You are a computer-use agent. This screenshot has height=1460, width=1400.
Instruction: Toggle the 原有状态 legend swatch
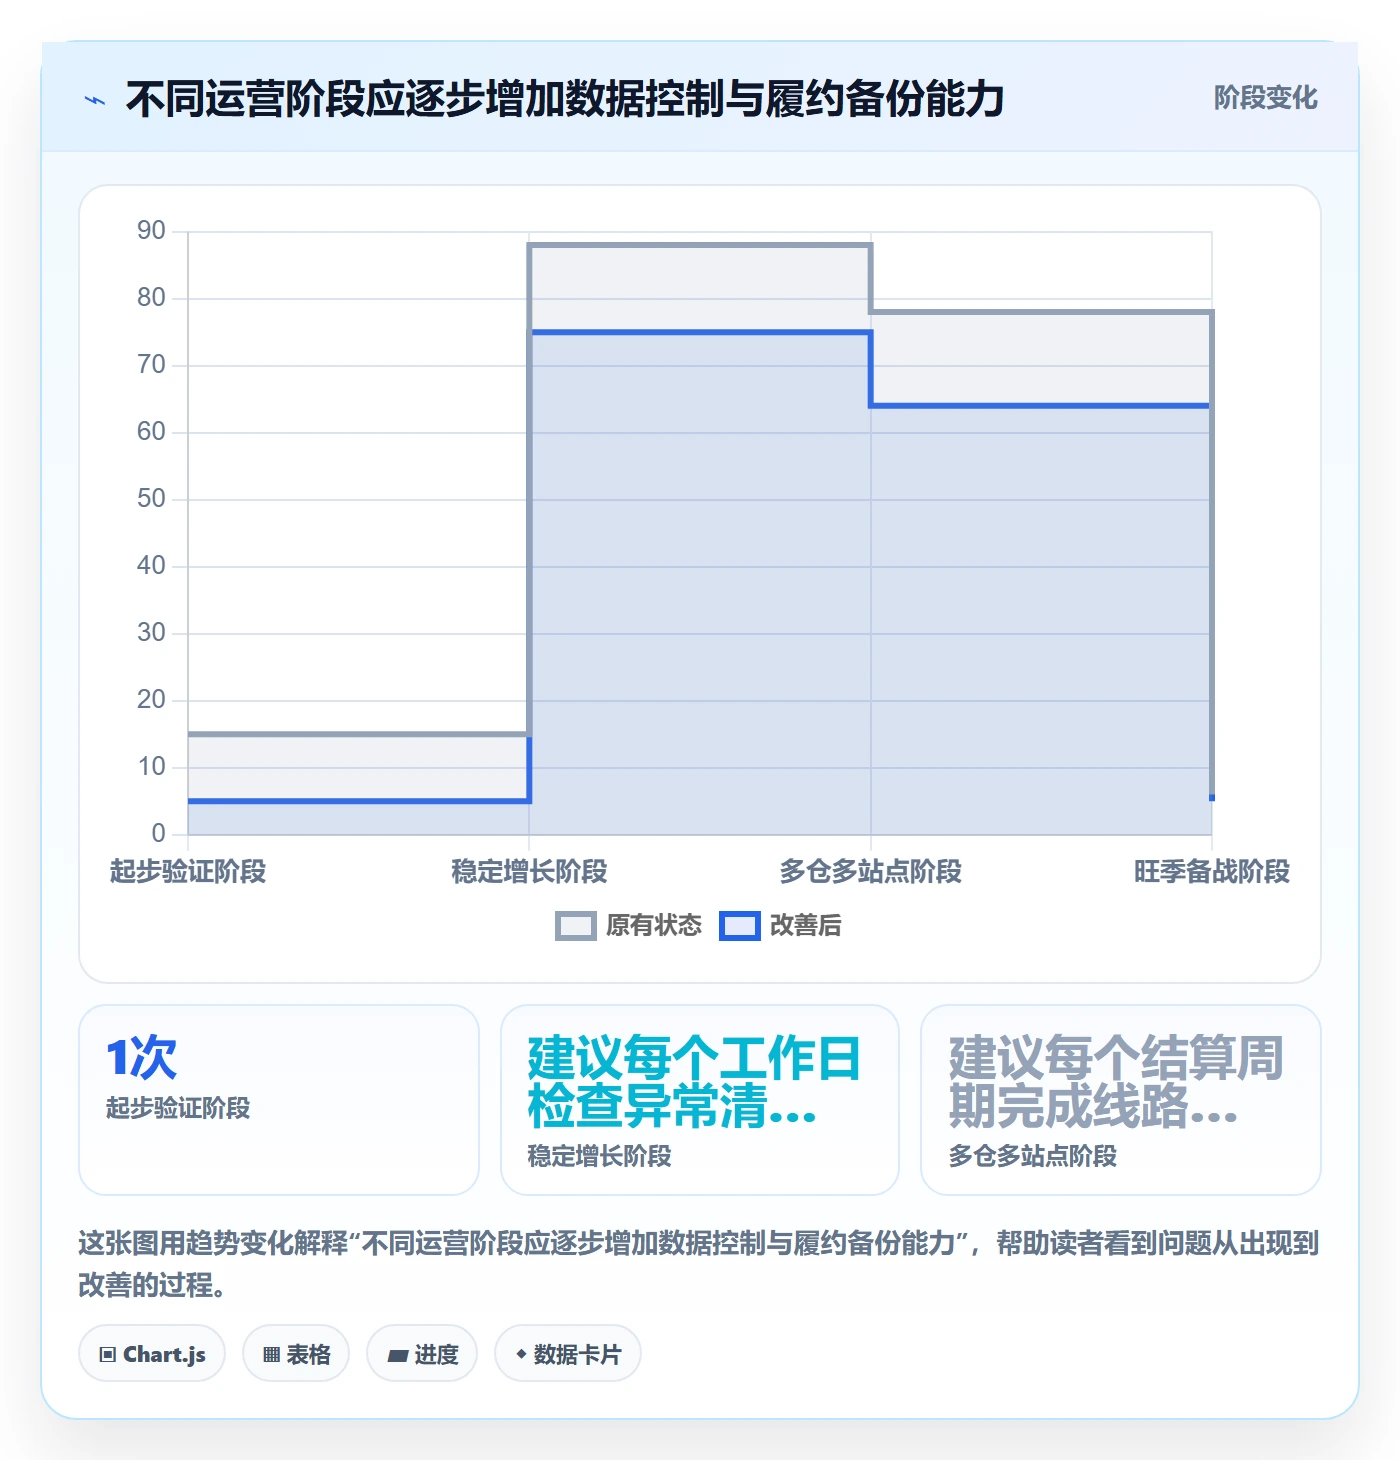[x=576, y=926]
